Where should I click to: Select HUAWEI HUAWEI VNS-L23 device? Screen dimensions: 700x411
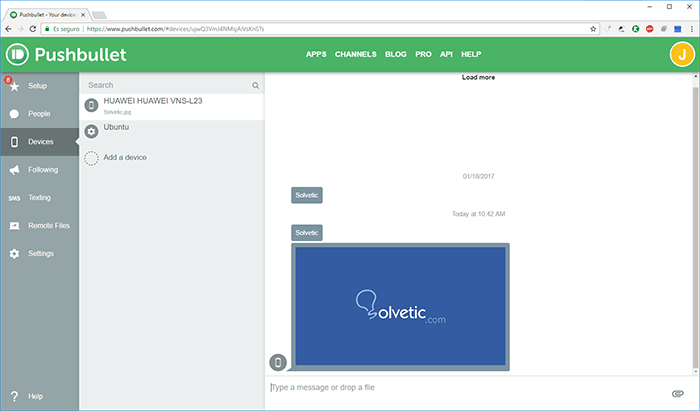pyautogui.click(x=172, y=107)
